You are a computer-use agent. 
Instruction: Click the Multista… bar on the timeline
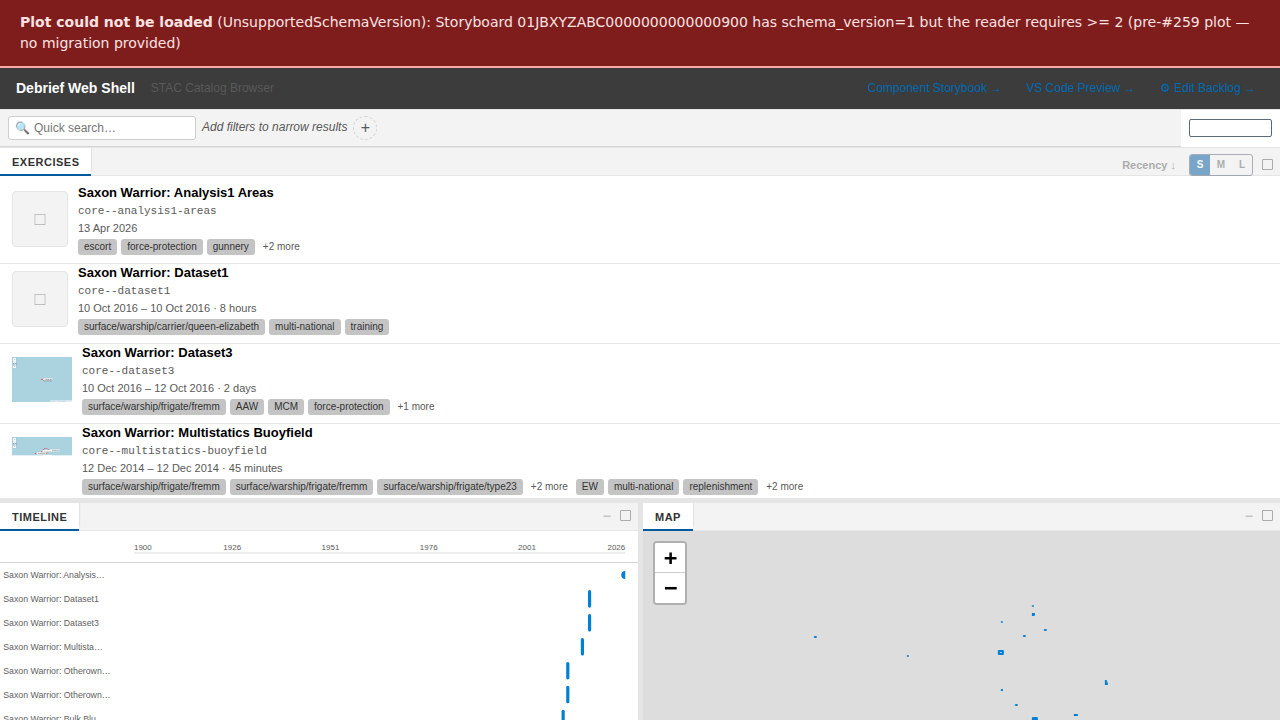[582, 647]
